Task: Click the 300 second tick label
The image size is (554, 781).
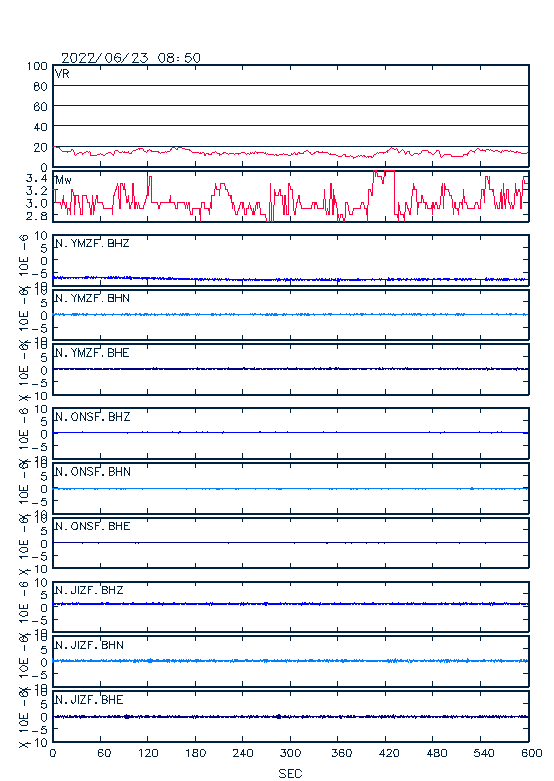Action: [290, 753]
